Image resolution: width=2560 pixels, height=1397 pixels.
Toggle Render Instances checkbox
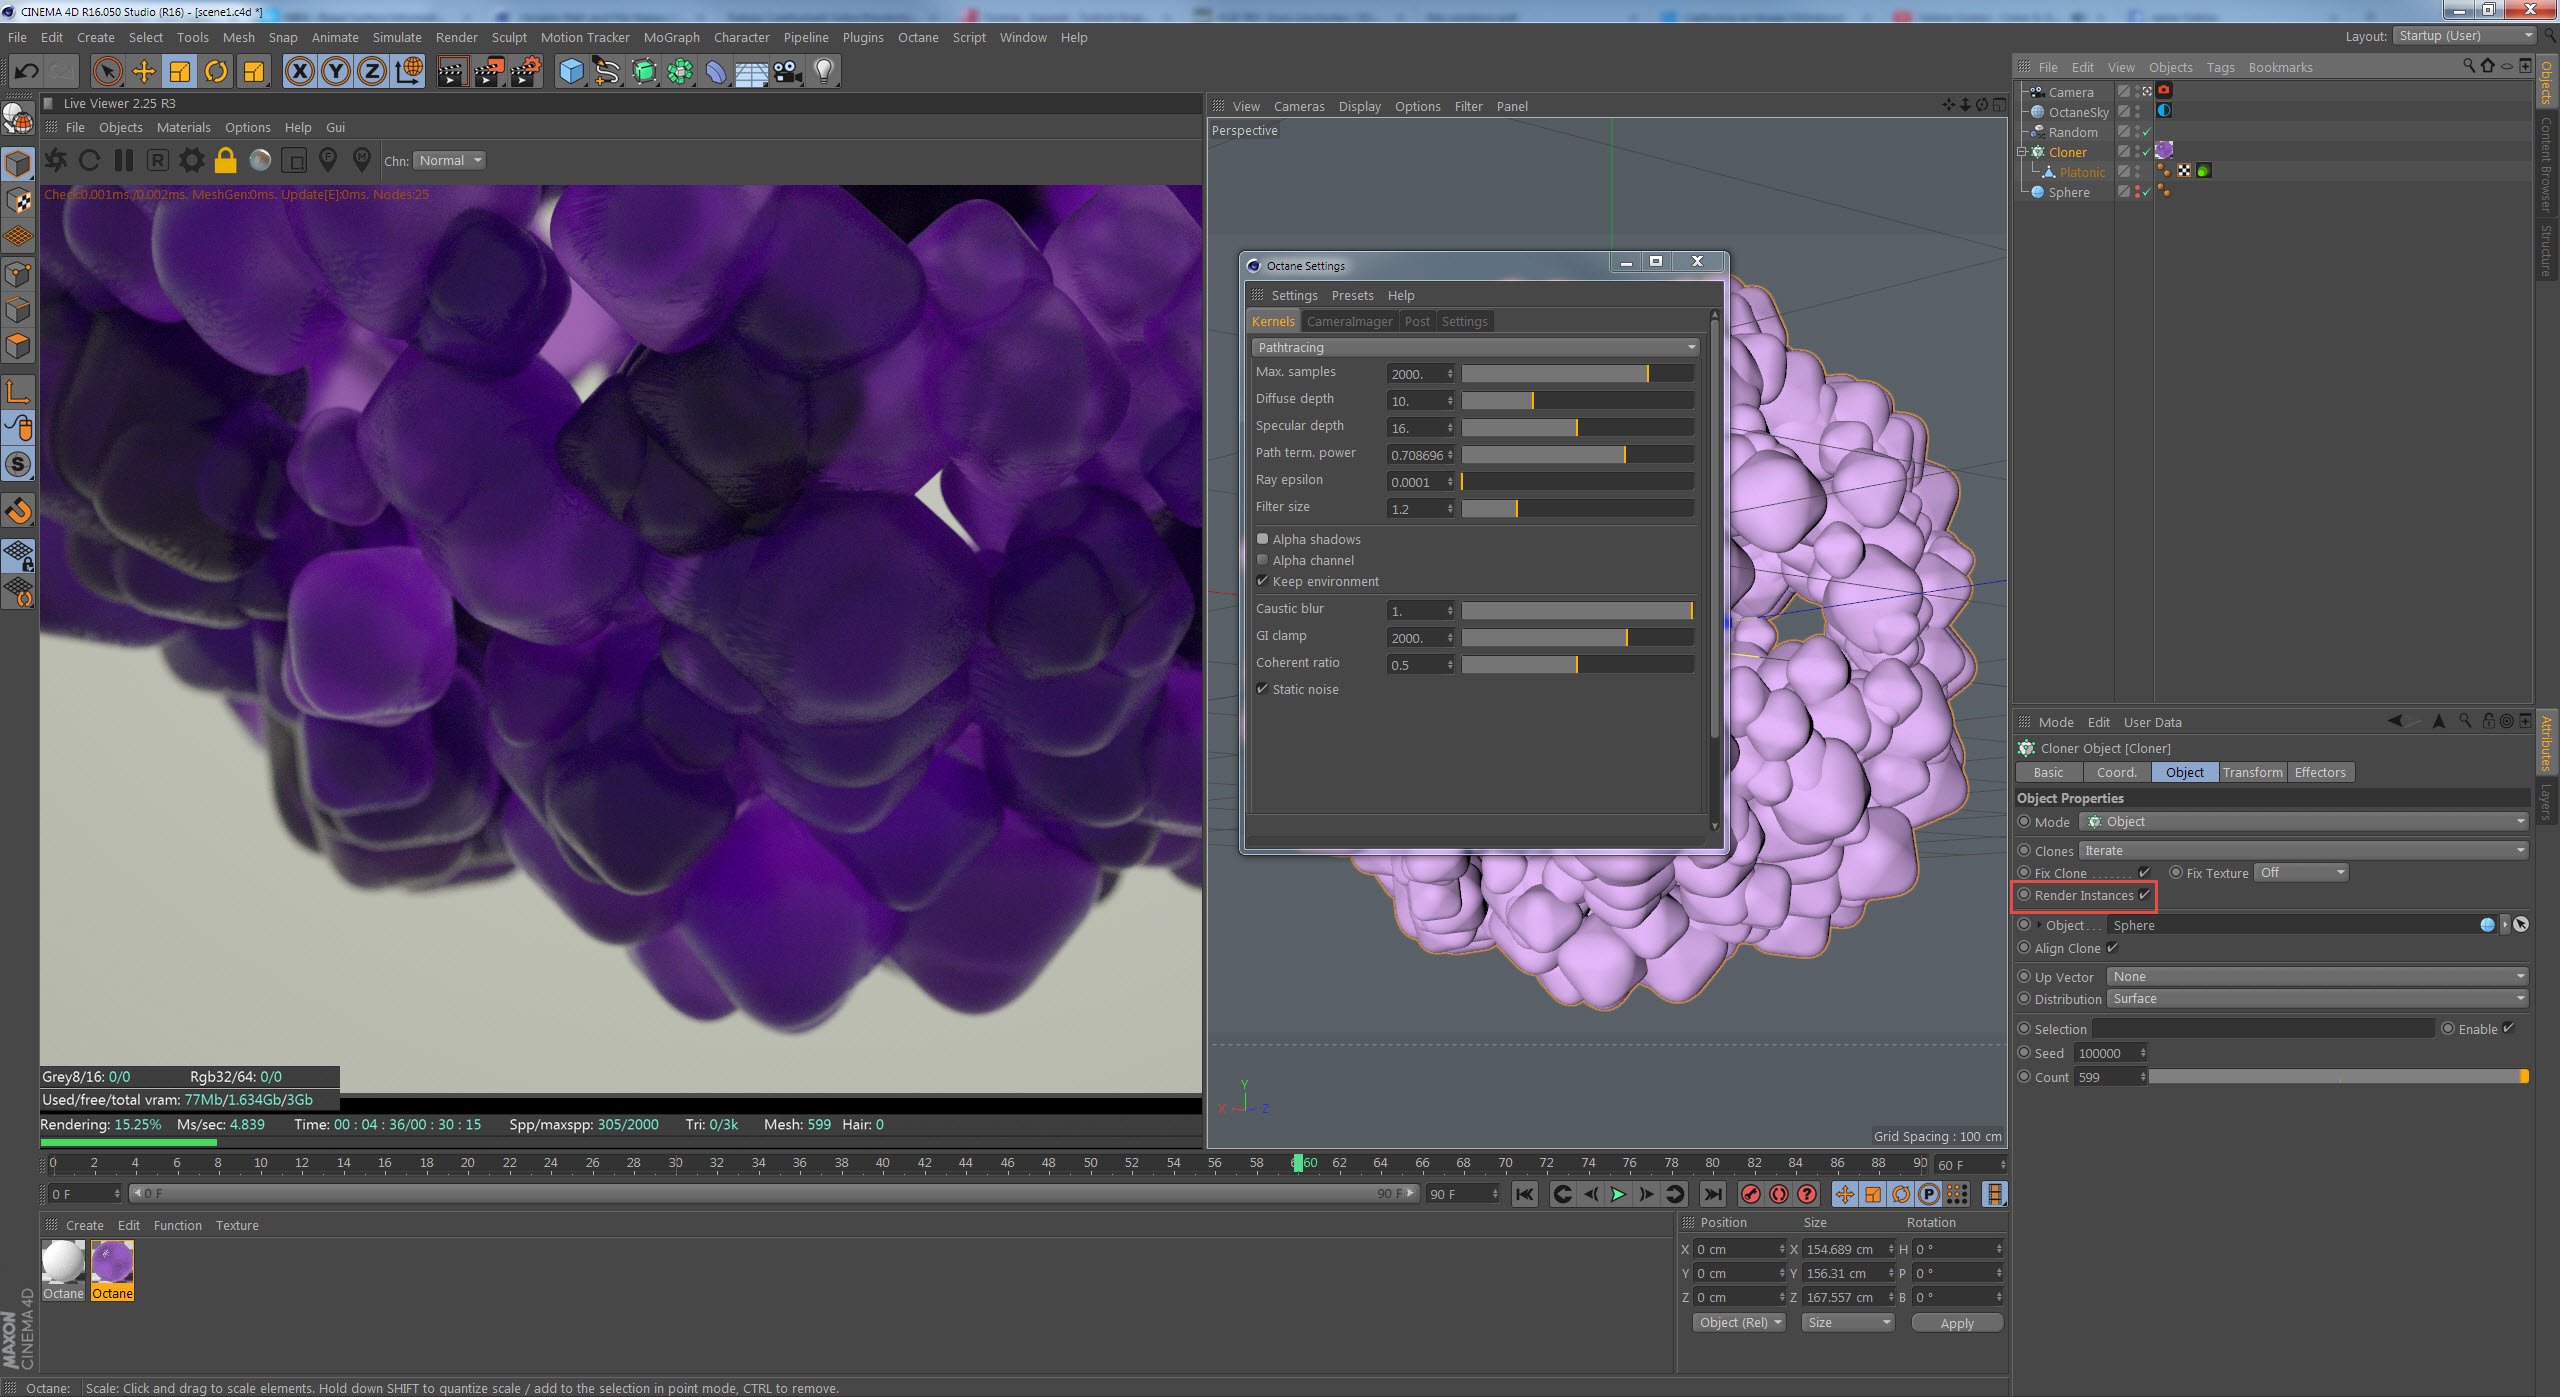click(2144, 895)
